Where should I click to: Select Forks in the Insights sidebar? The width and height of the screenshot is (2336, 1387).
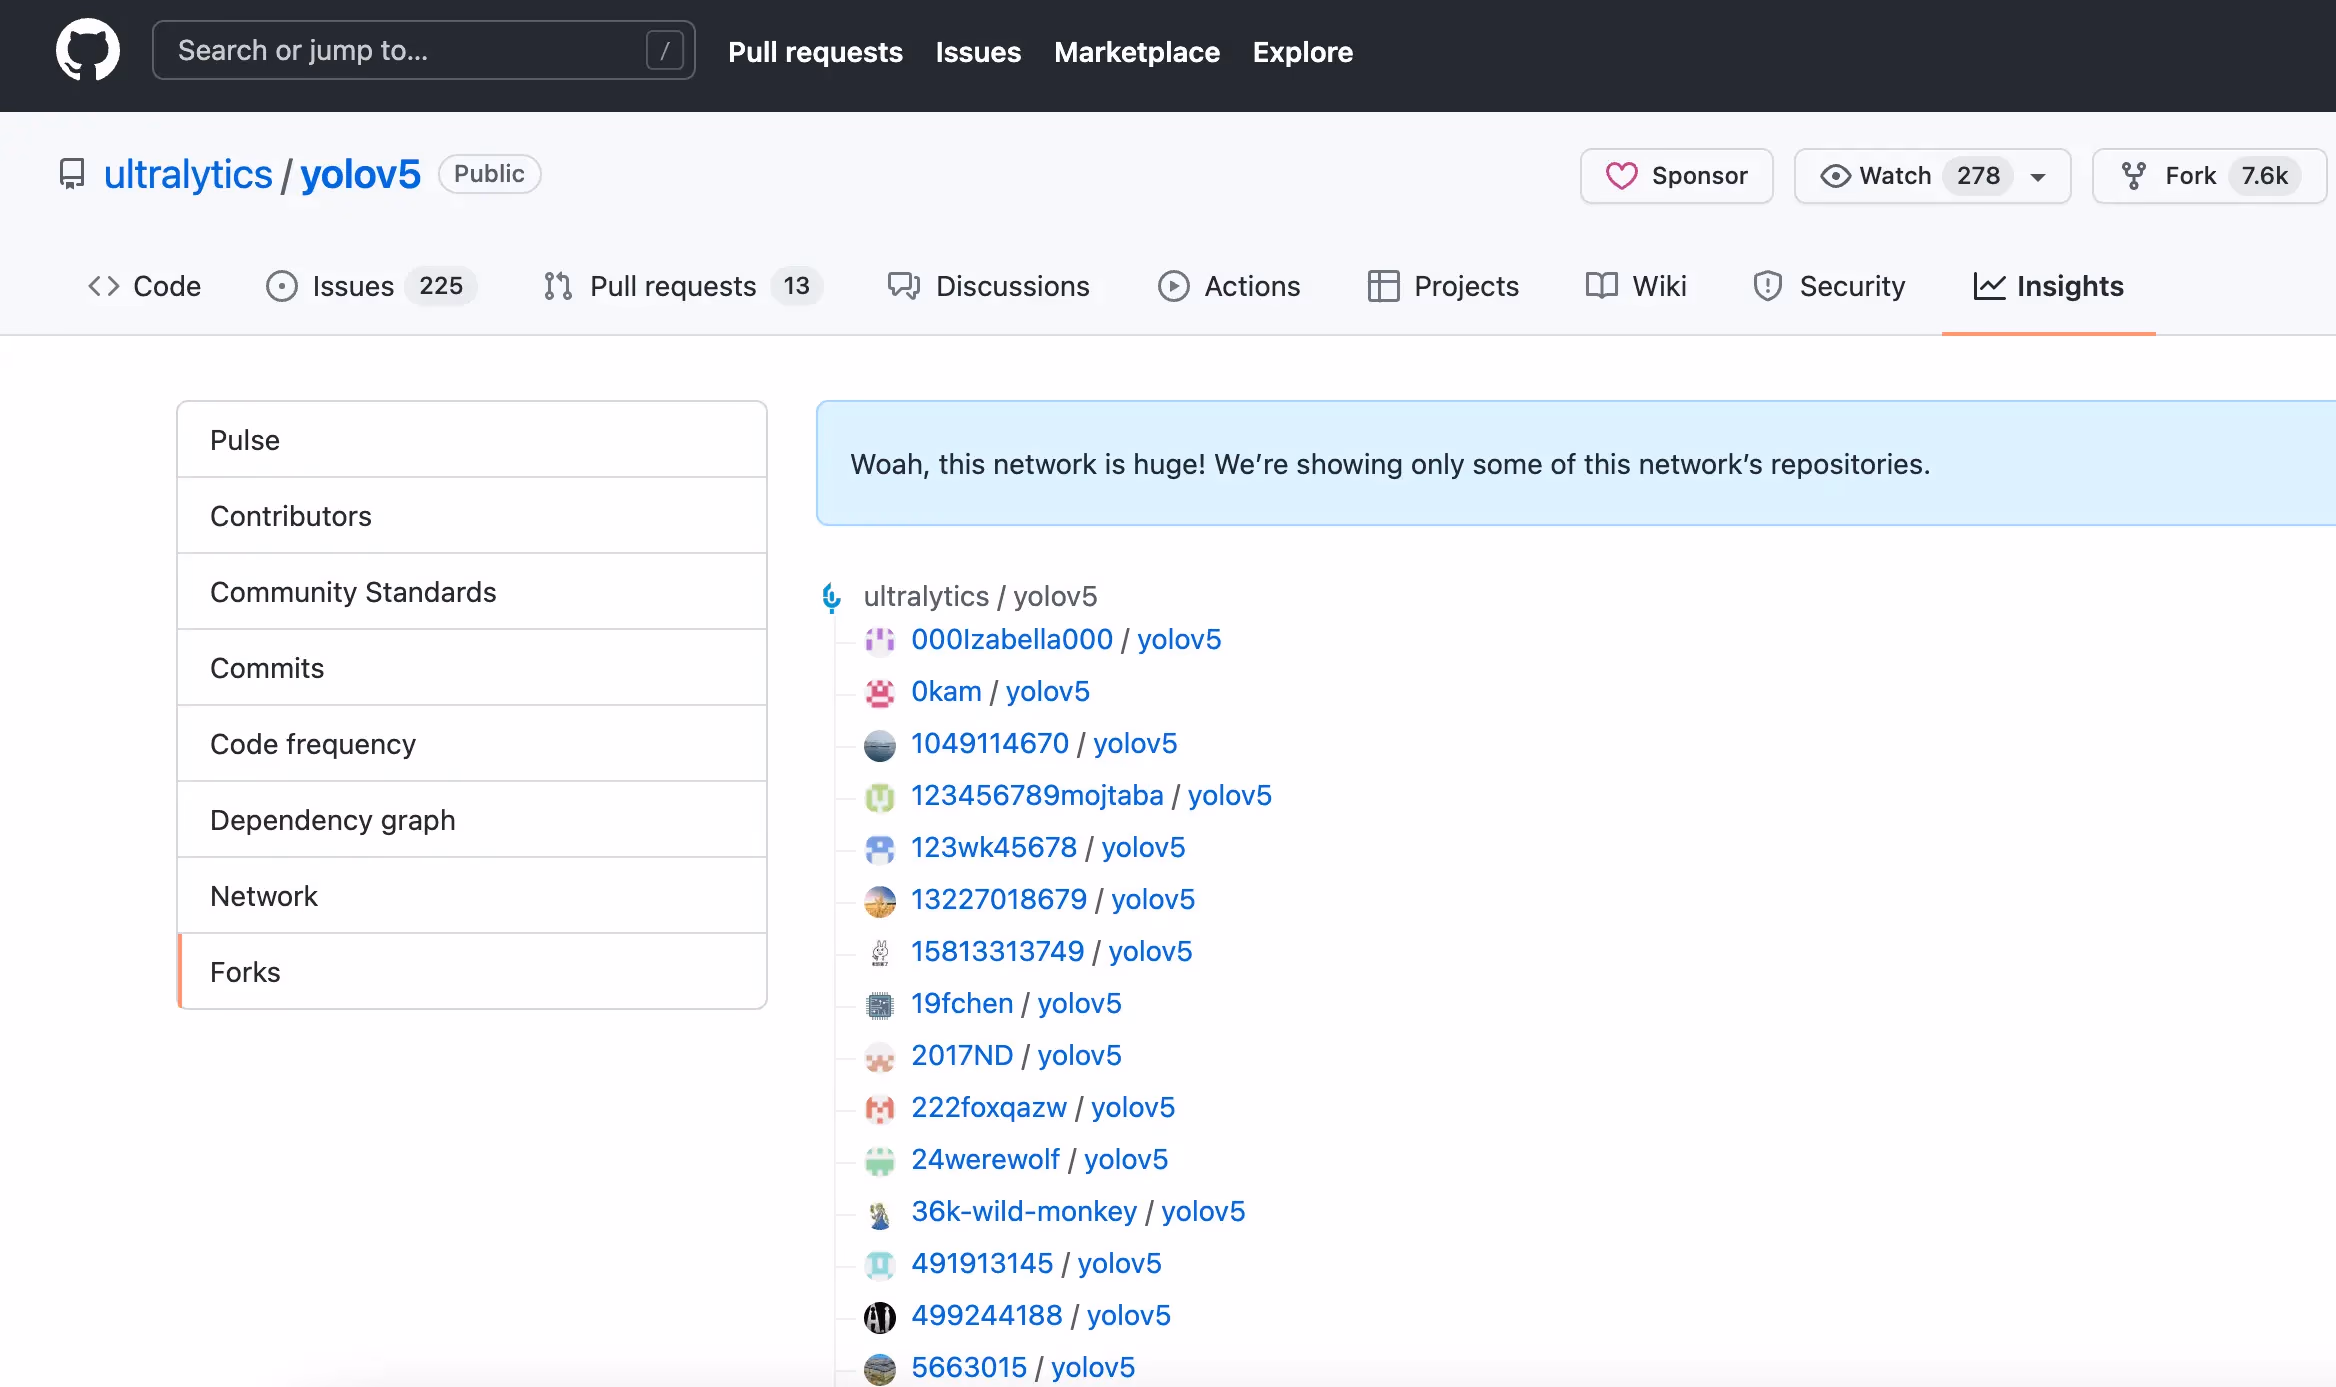[x=472, y=972]
